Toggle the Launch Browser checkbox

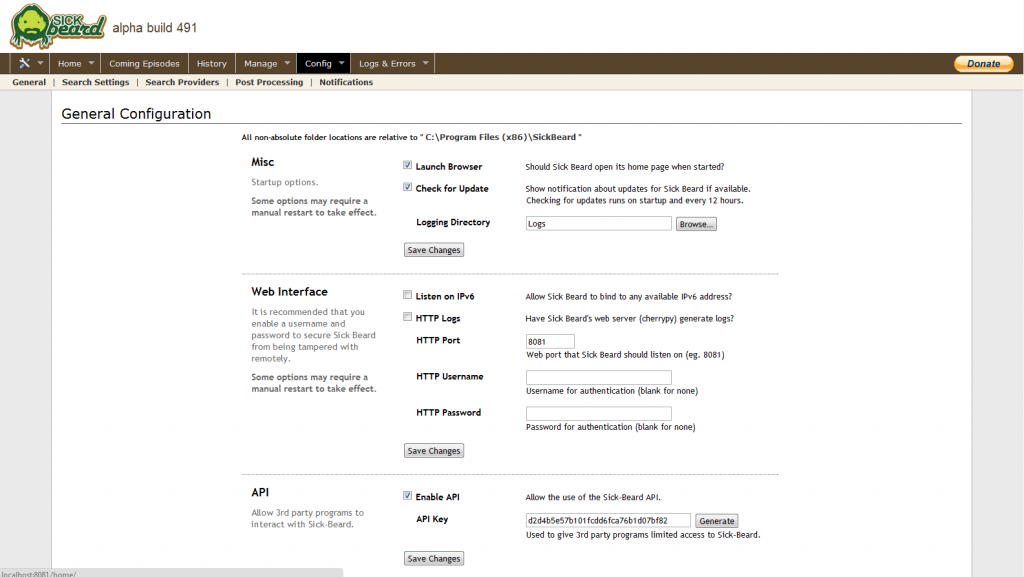click(408, 165)
